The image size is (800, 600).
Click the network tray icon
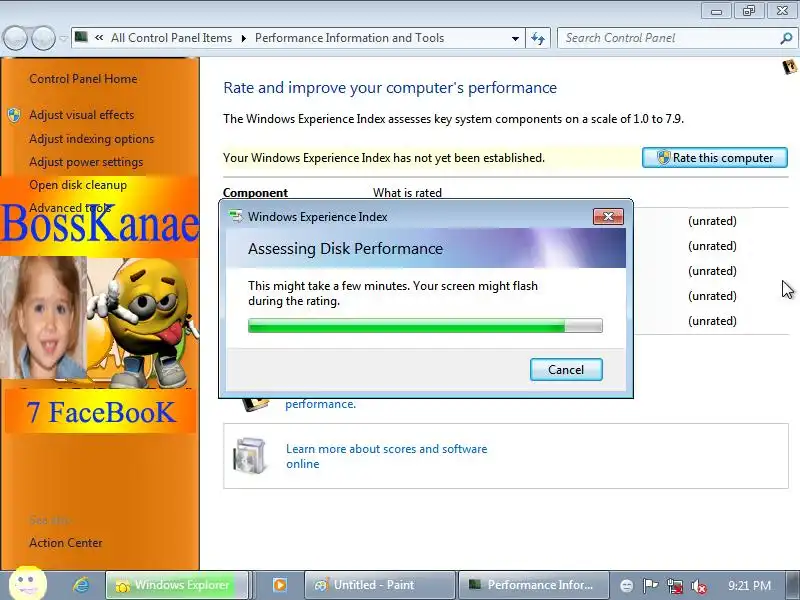point(674,586)
